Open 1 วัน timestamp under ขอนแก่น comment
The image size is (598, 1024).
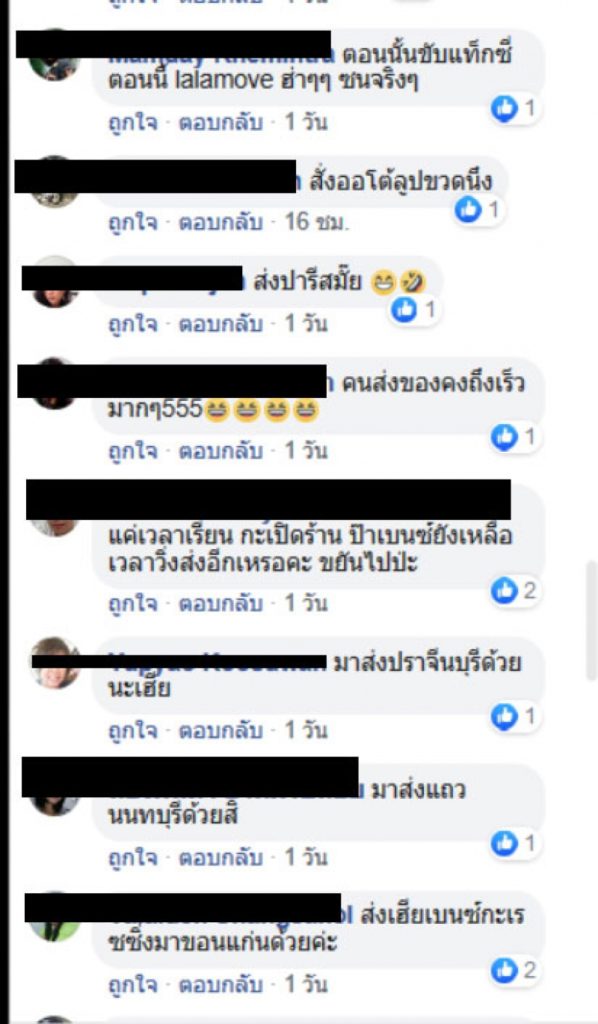pos(306,984)
